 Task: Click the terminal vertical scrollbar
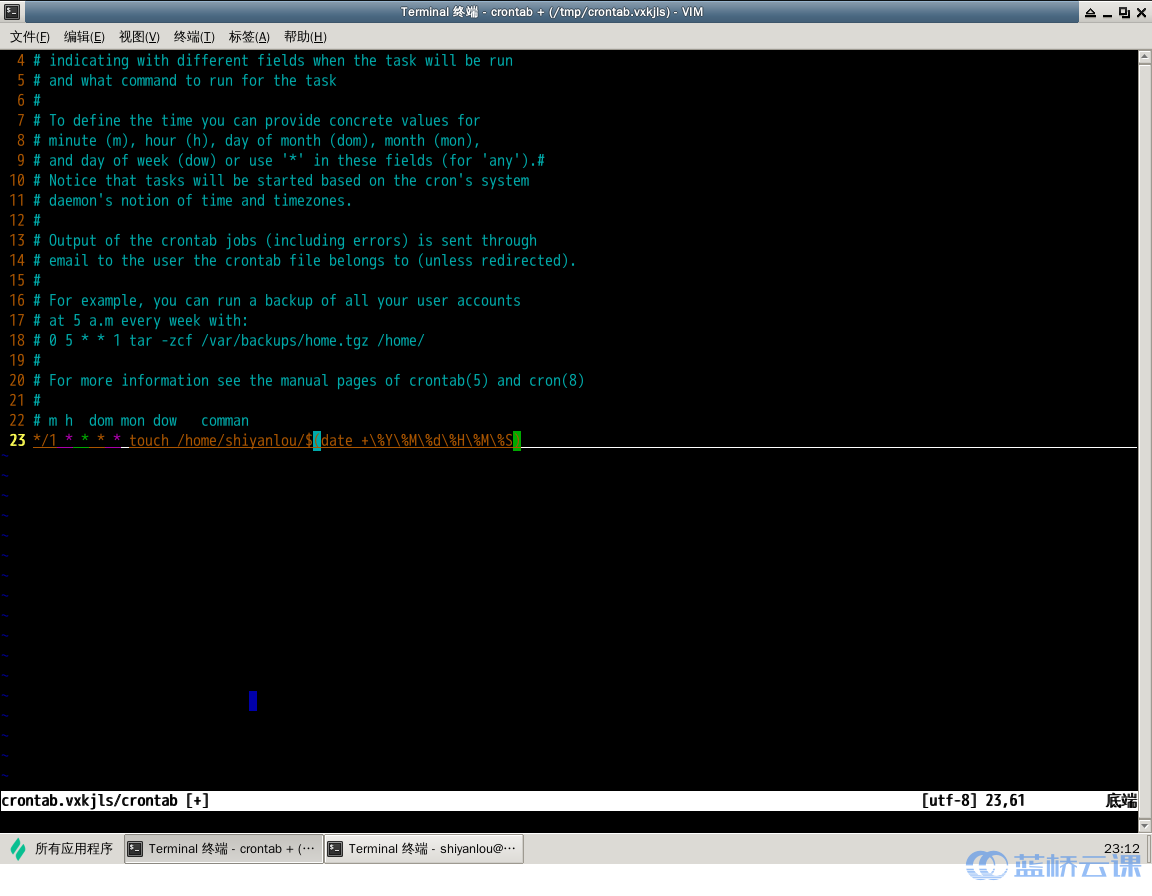point(1144,400)
